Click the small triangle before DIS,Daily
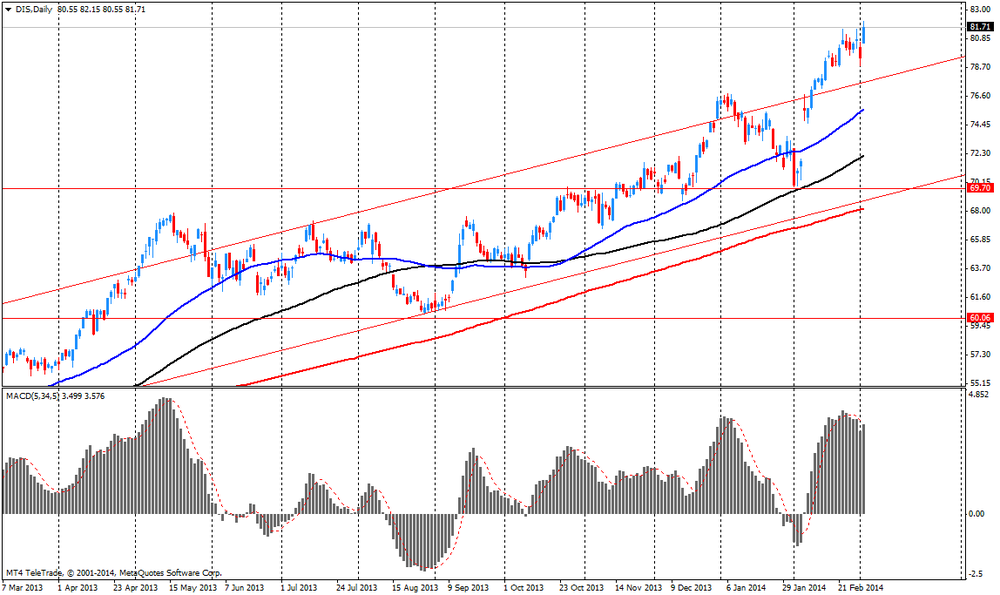This screenshot has width=1000, height=595. pos(8,10)
